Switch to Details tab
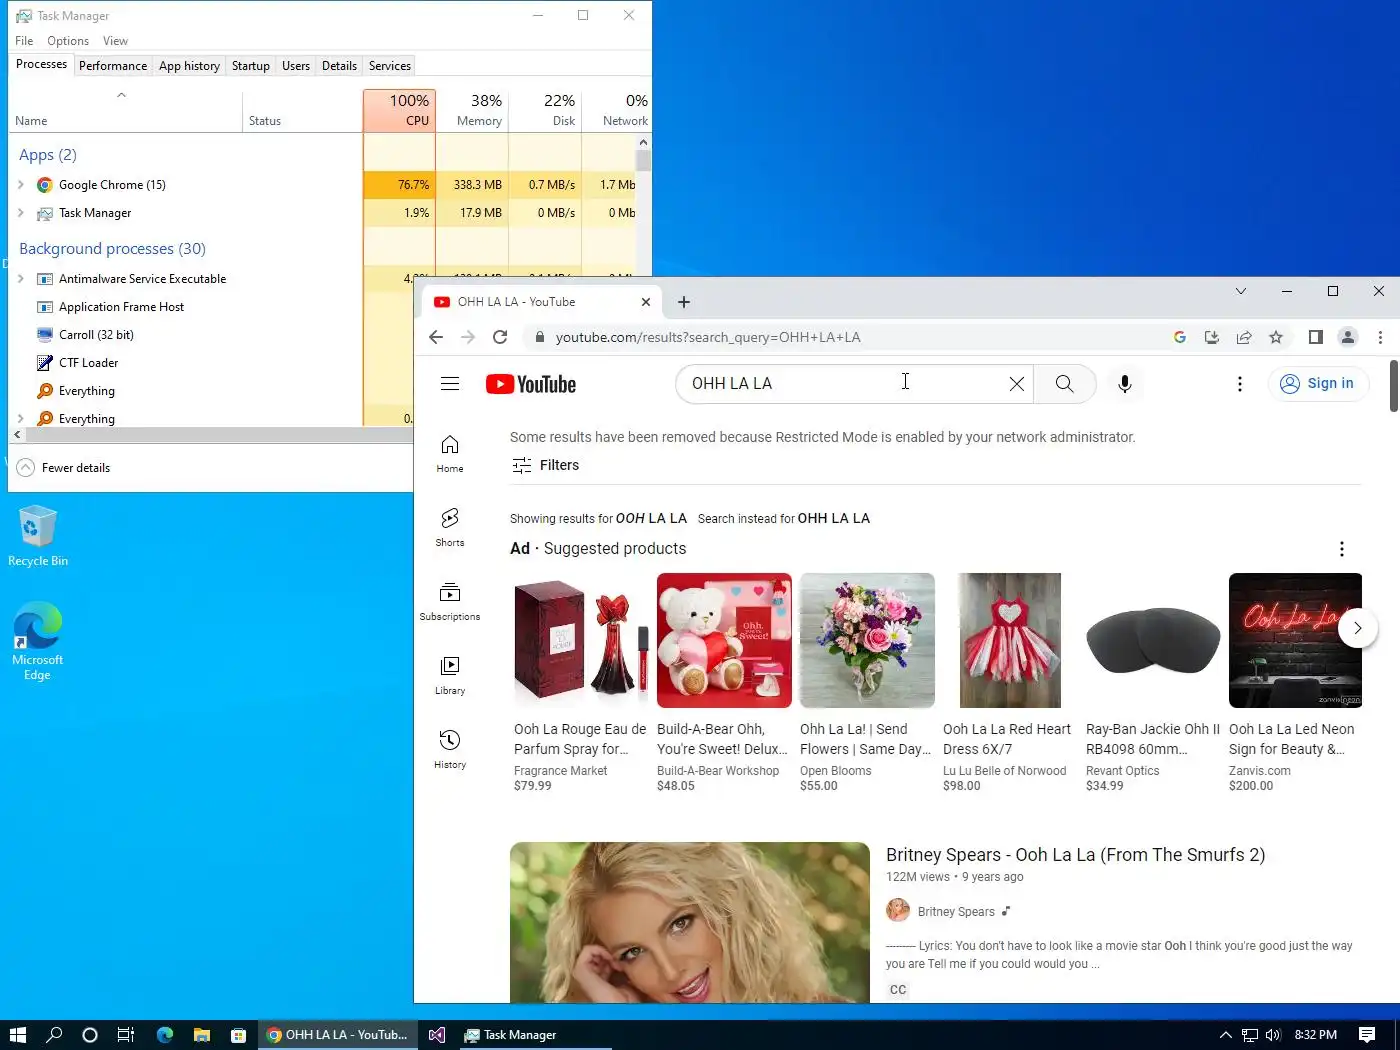 pyautogui.click(x=339, y=66)
